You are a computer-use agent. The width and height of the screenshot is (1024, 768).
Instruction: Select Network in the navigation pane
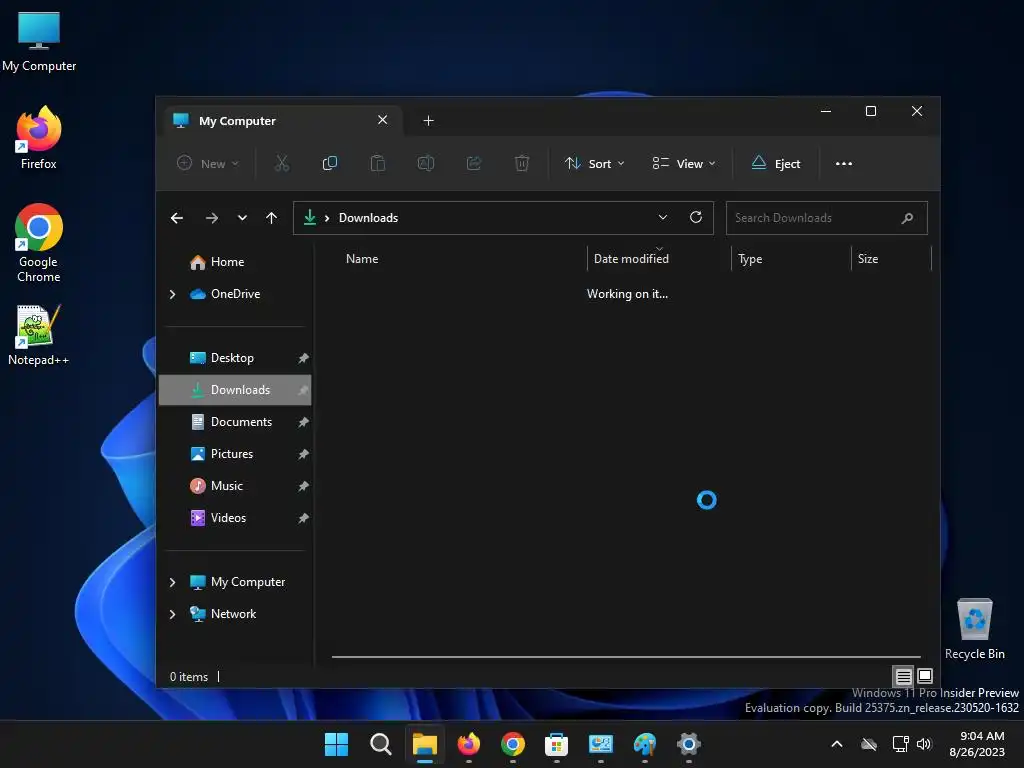235,614
